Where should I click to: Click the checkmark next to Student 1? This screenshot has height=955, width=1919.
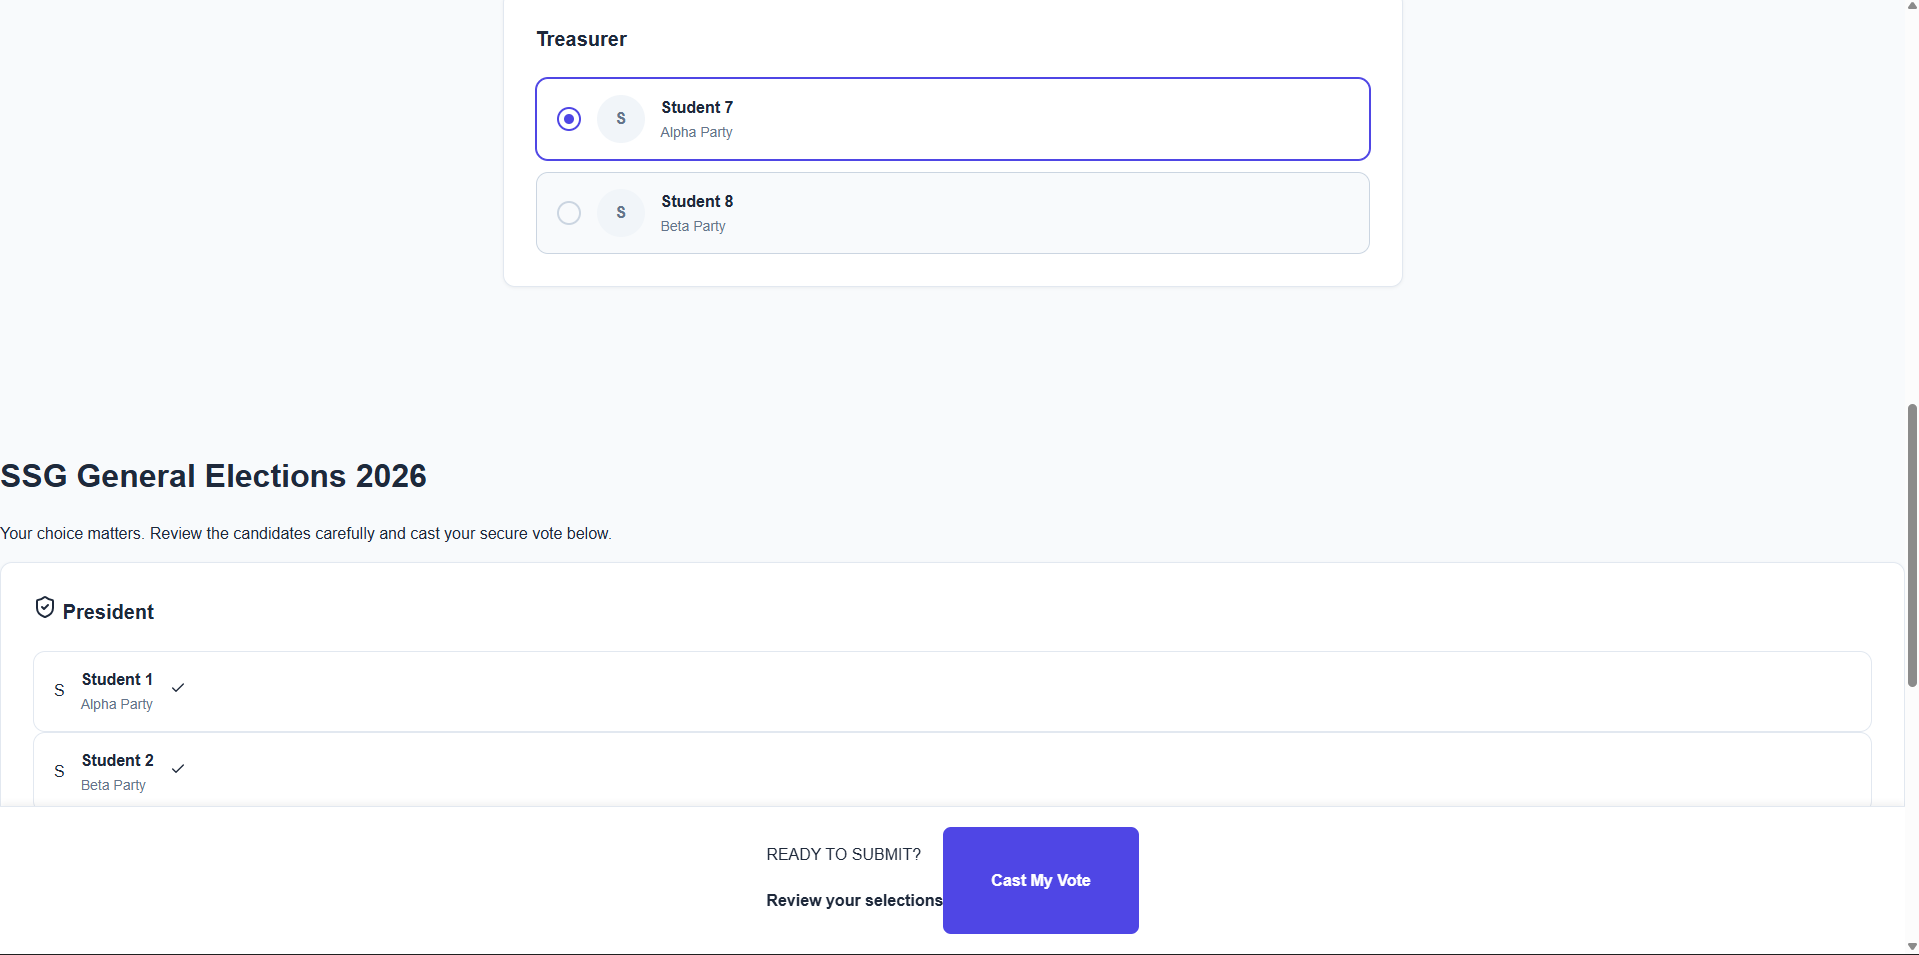tap(178, 688)
